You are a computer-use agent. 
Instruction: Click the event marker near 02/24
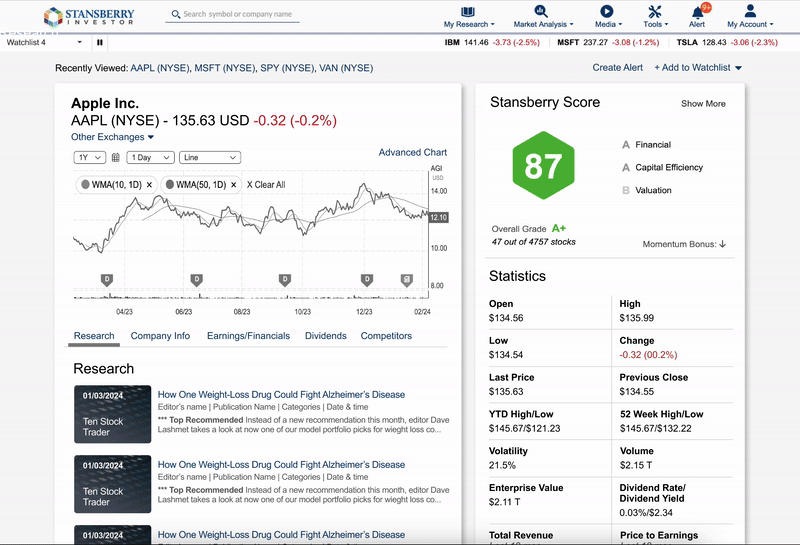click(x=407, y=280)
